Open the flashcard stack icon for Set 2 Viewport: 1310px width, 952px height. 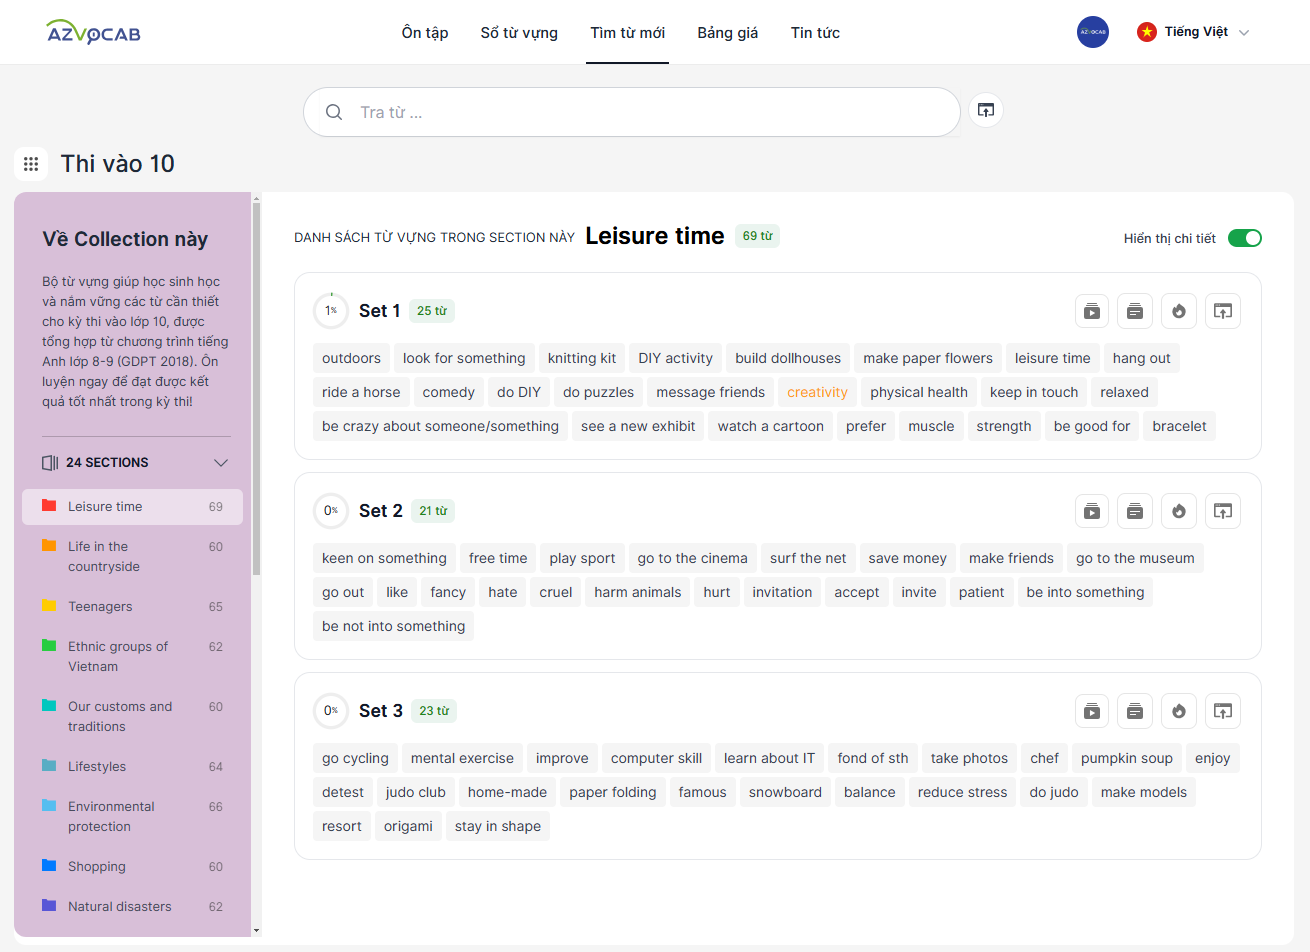pos(1135,511)
